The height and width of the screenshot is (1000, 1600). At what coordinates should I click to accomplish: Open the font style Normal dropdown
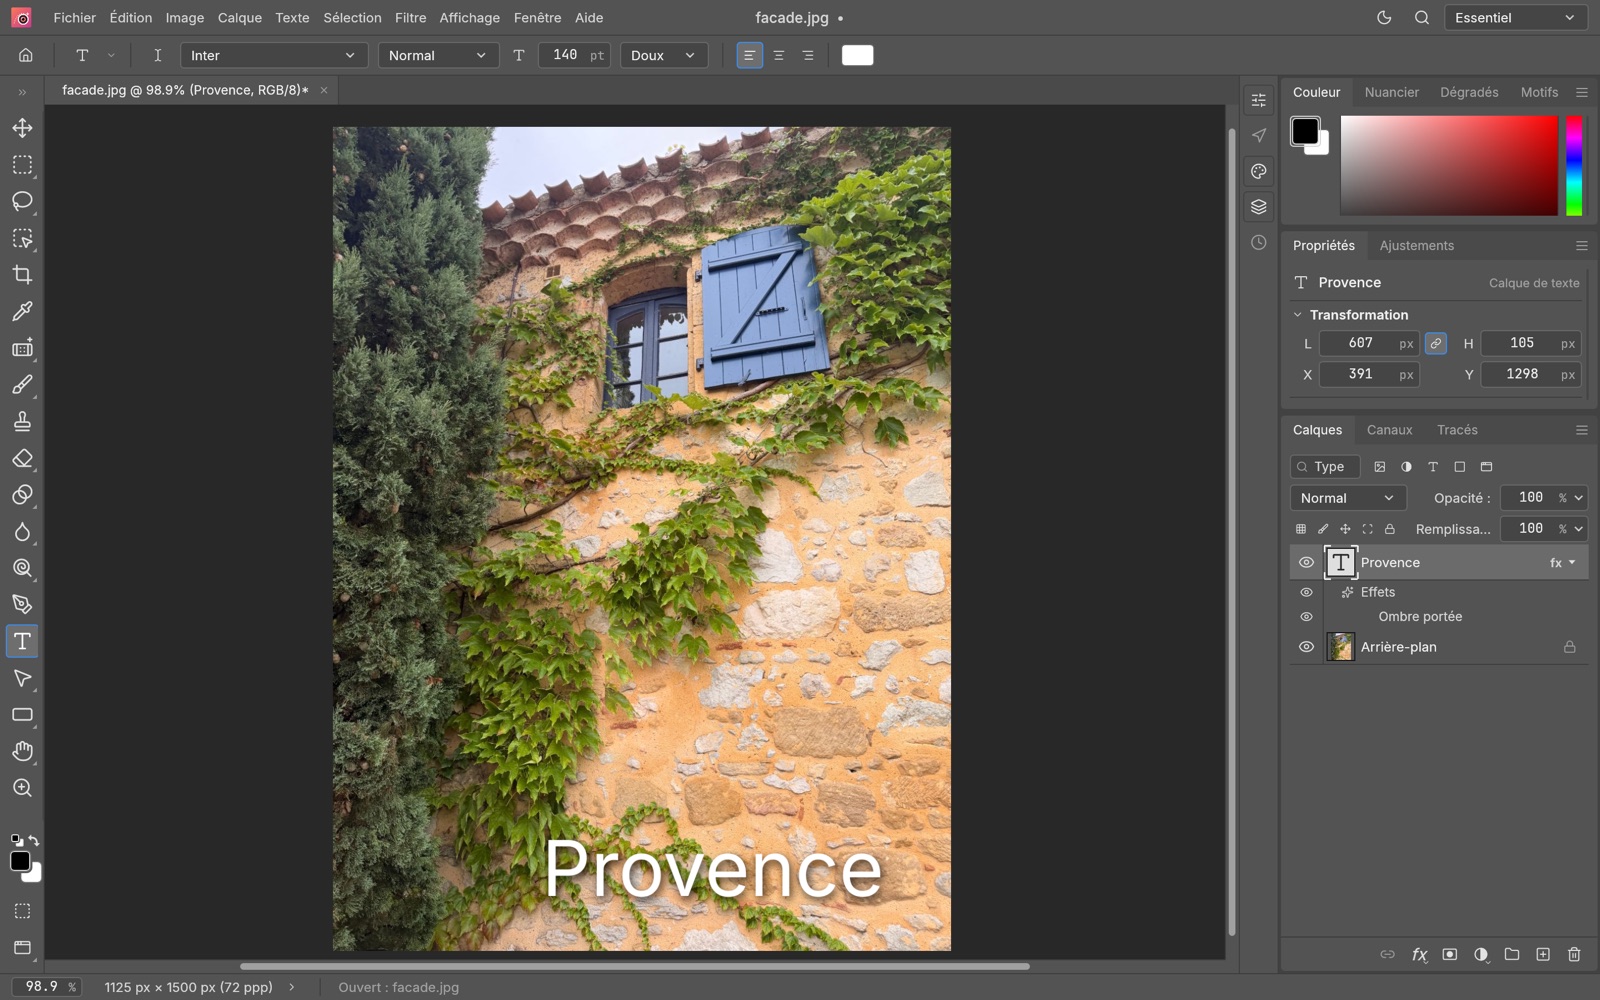[438, 56]
